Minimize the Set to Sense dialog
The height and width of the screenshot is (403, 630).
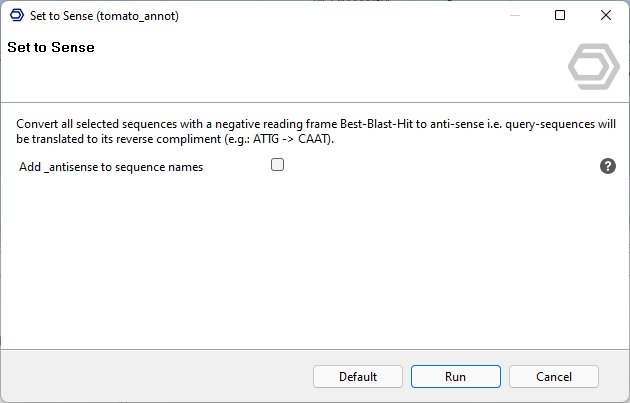[514, 16]
